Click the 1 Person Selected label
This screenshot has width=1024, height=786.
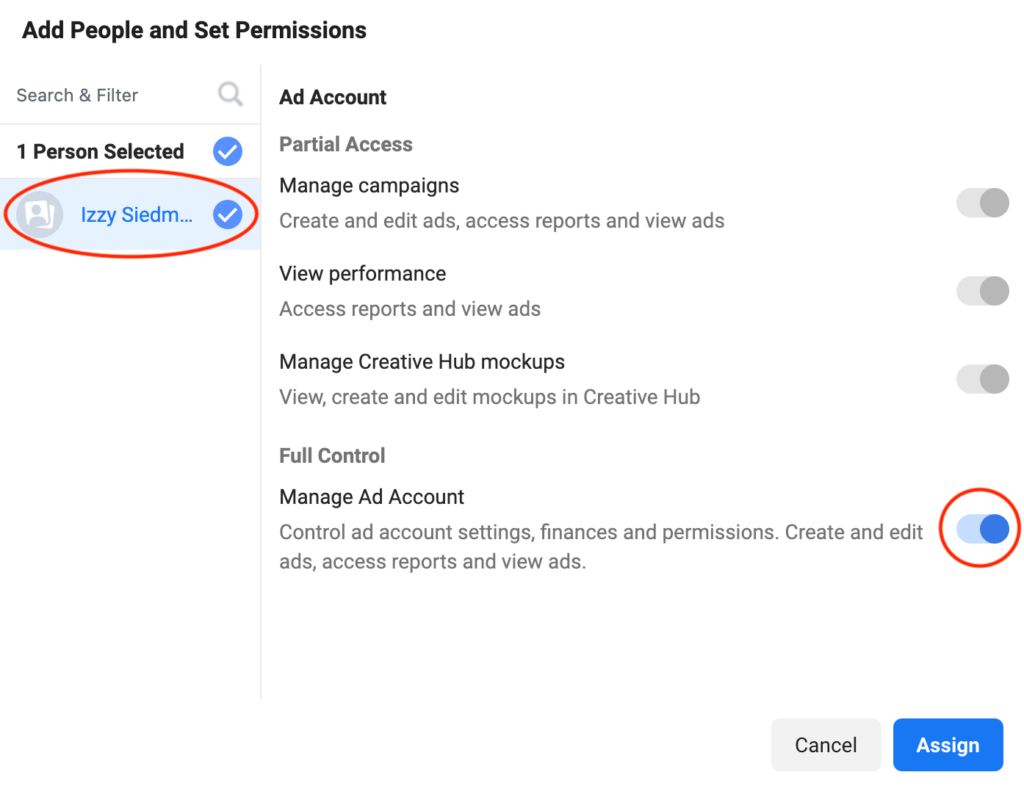pyautogui.click(x=100, y=151)
